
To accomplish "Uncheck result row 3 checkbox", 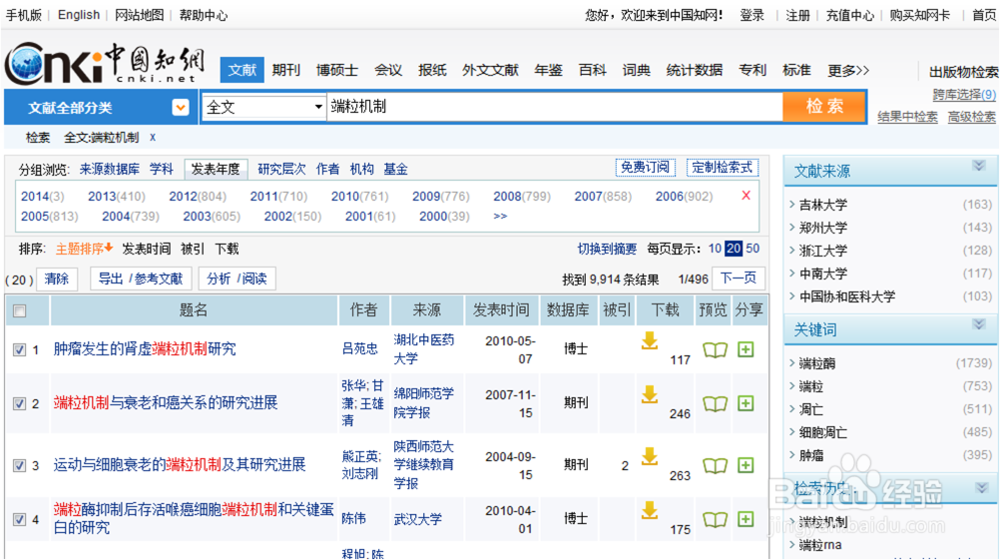I will pyautogui.click(x=20, y=465).
